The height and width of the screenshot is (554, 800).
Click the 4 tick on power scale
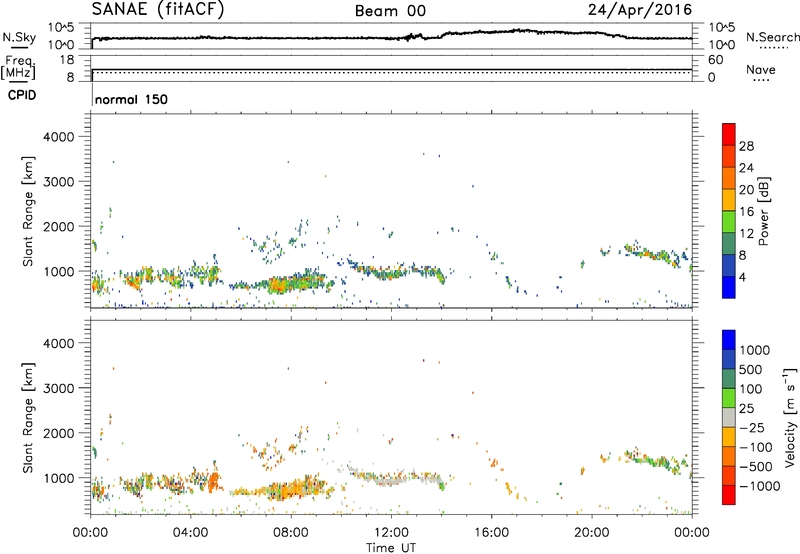point(743,278)
